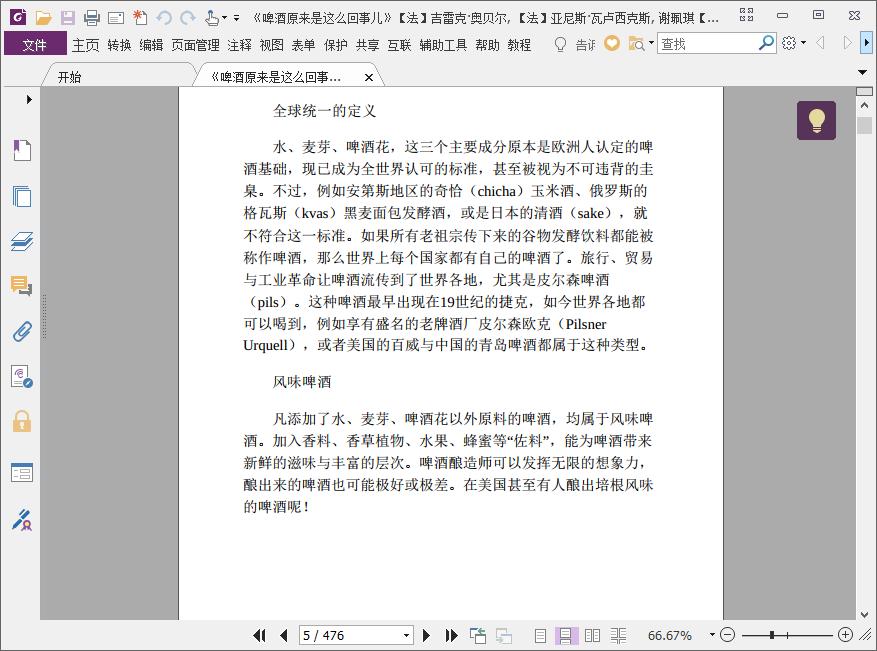Open the 共享 tab

367,45
